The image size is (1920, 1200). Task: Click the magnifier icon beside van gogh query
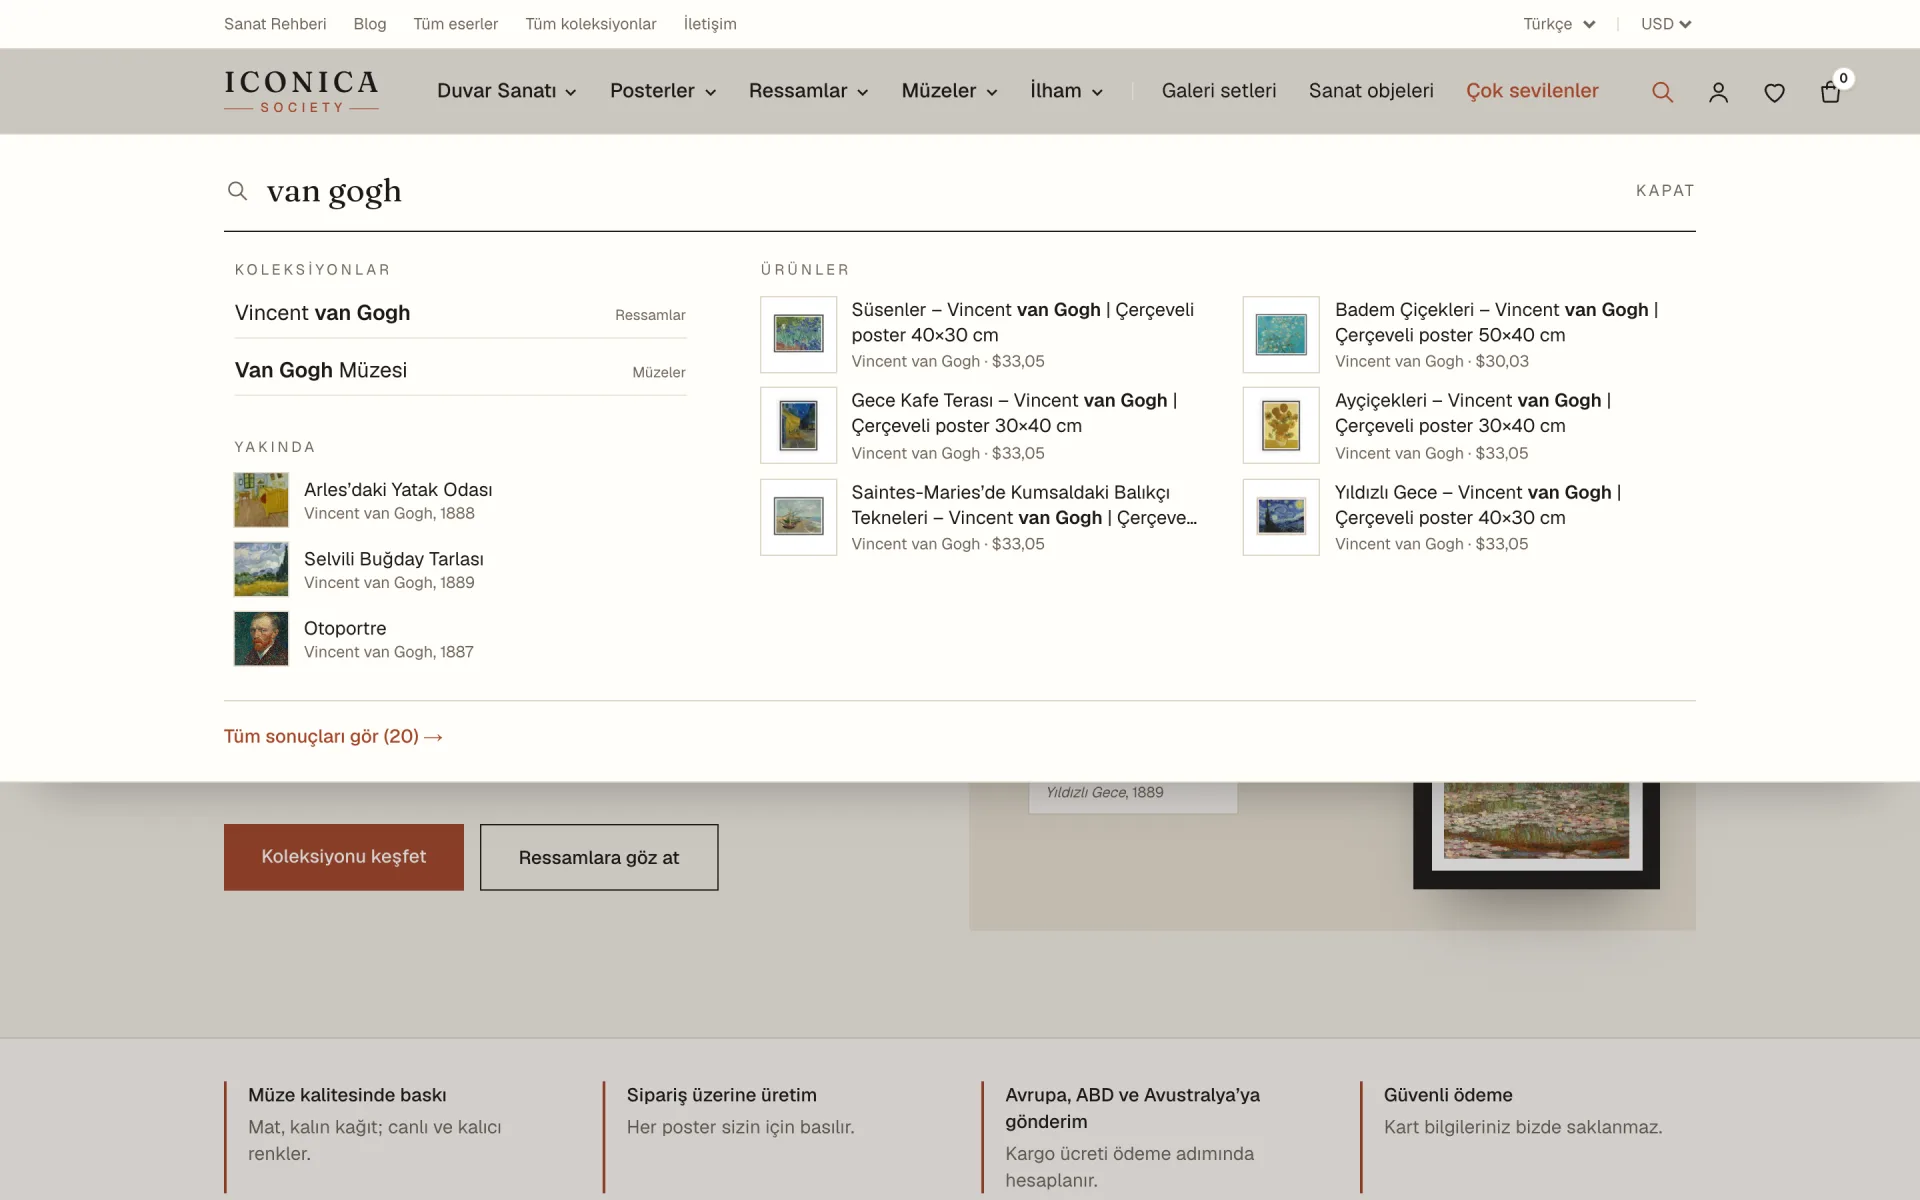click(237, 190)
